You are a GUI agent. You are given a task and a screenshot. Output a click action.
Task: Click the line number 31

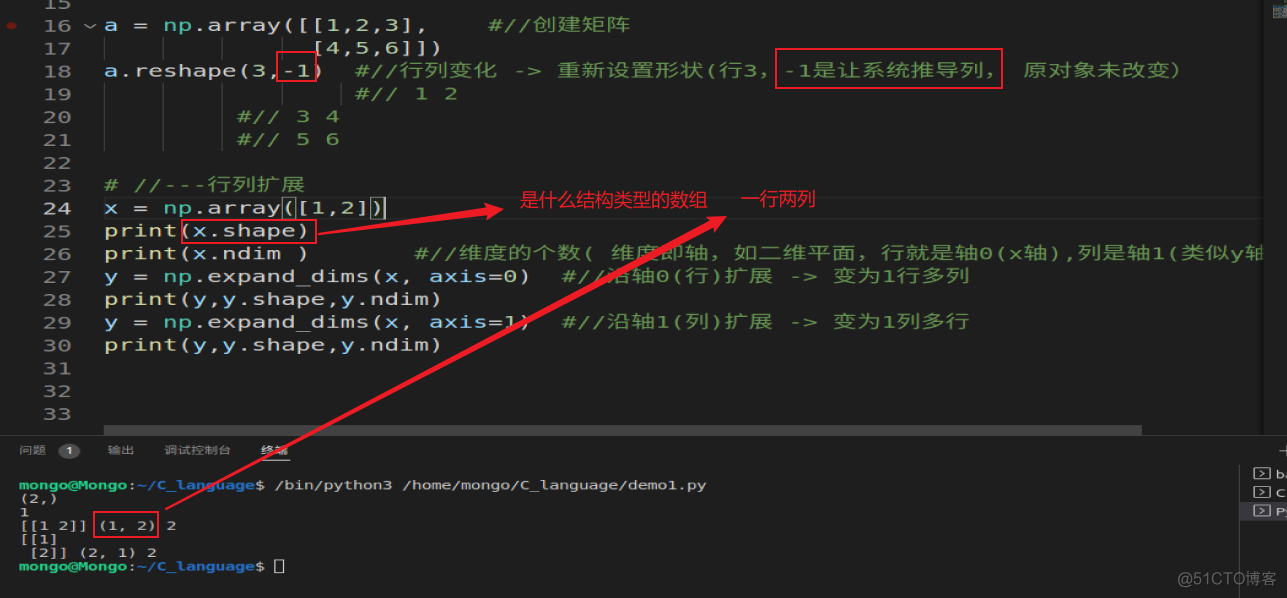[x=58, y=368]
